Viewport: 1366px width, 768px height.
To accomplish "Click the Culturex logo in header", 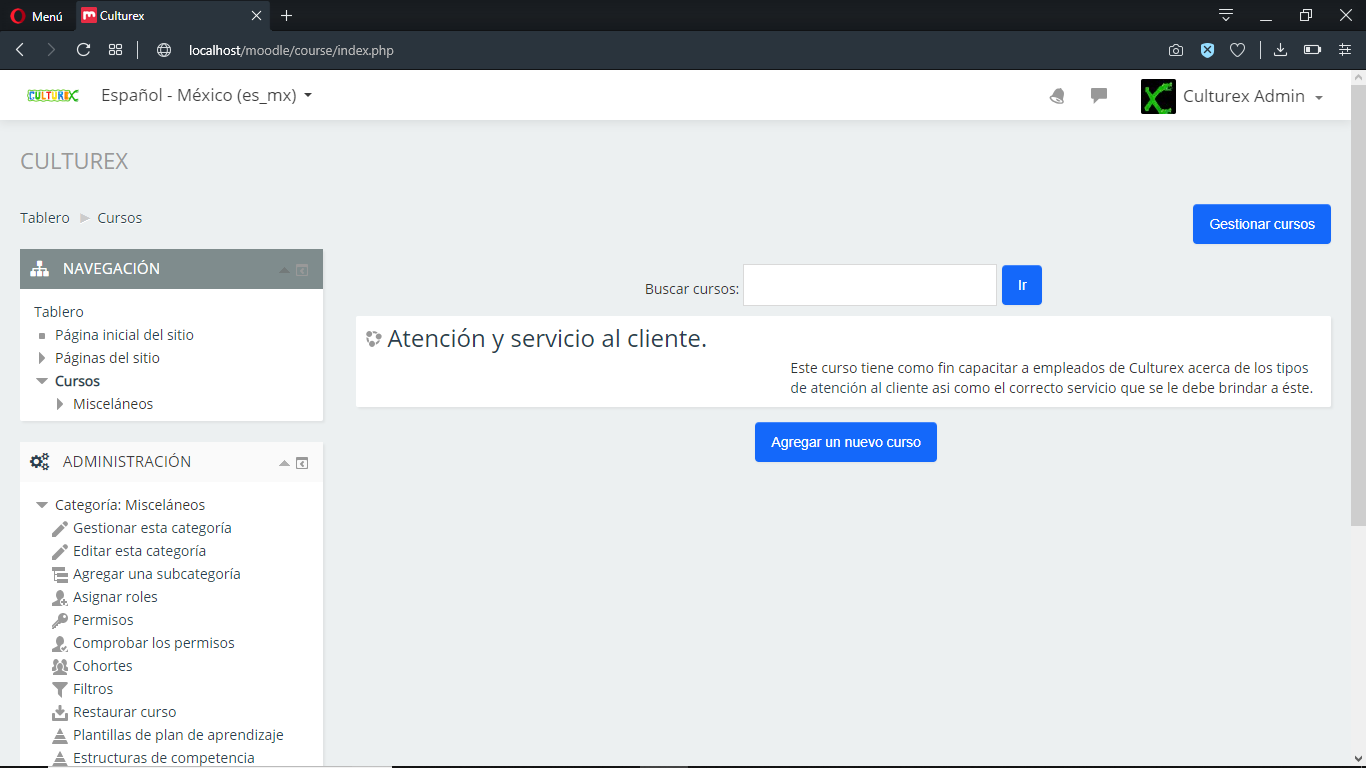I will 53,96.
